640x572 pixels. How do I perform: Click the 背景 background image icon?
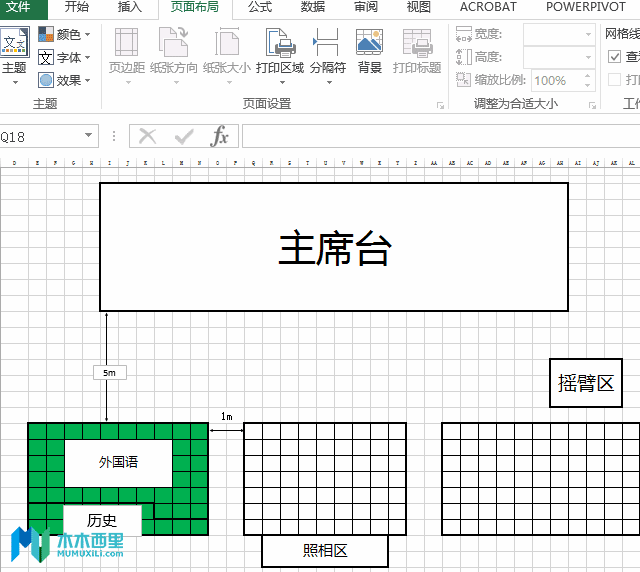tap(369, 51)
